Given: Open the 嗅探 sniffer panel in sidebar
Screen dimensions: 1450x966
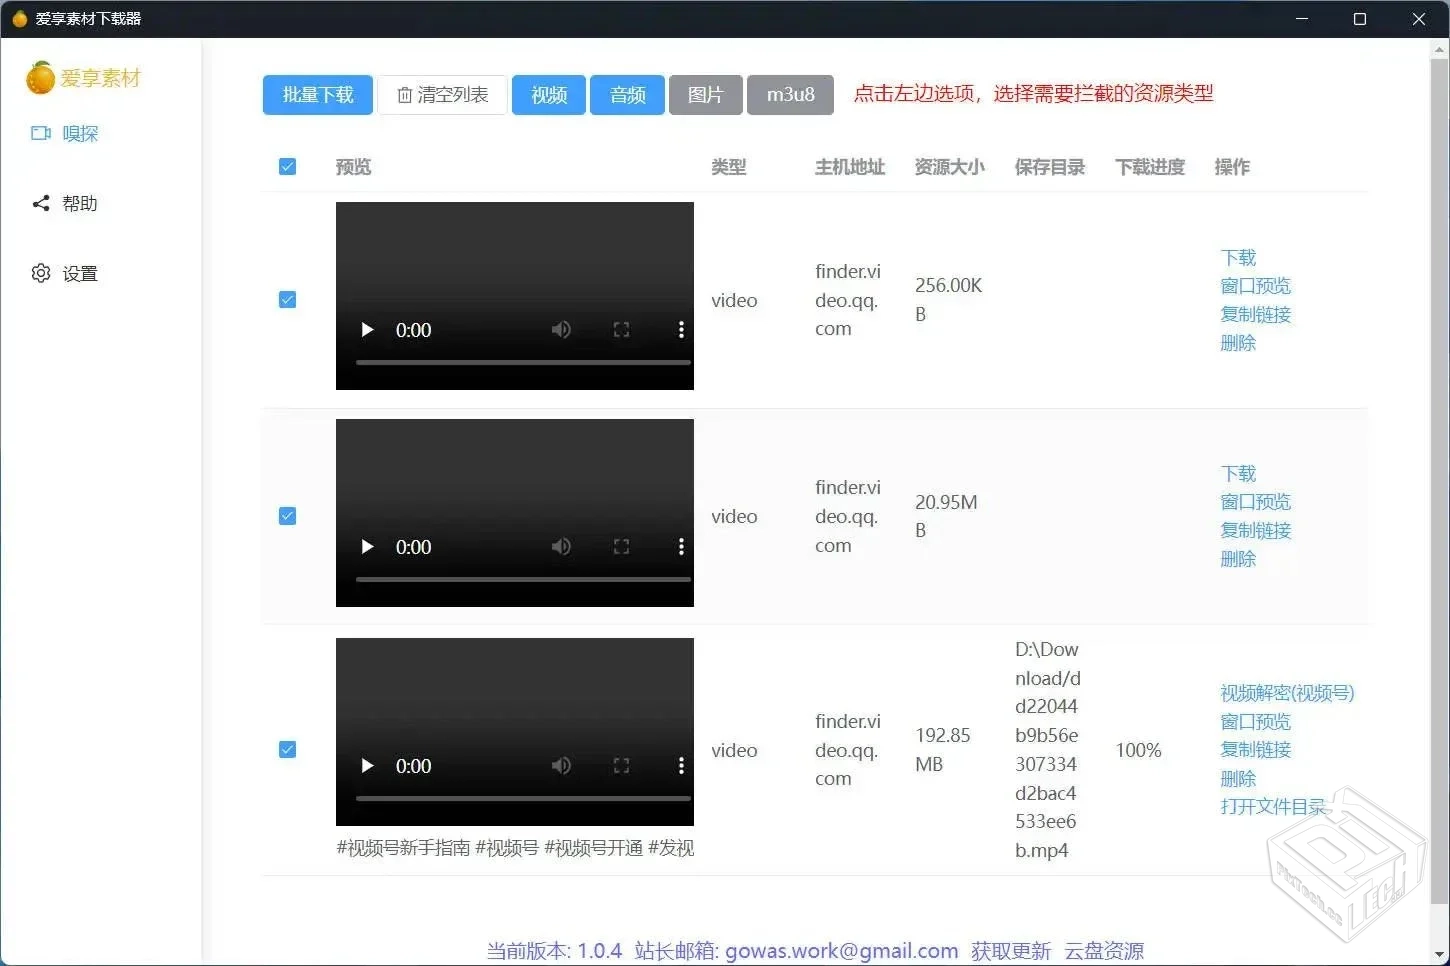Looking at the screenshot, I should coord(80,133).
